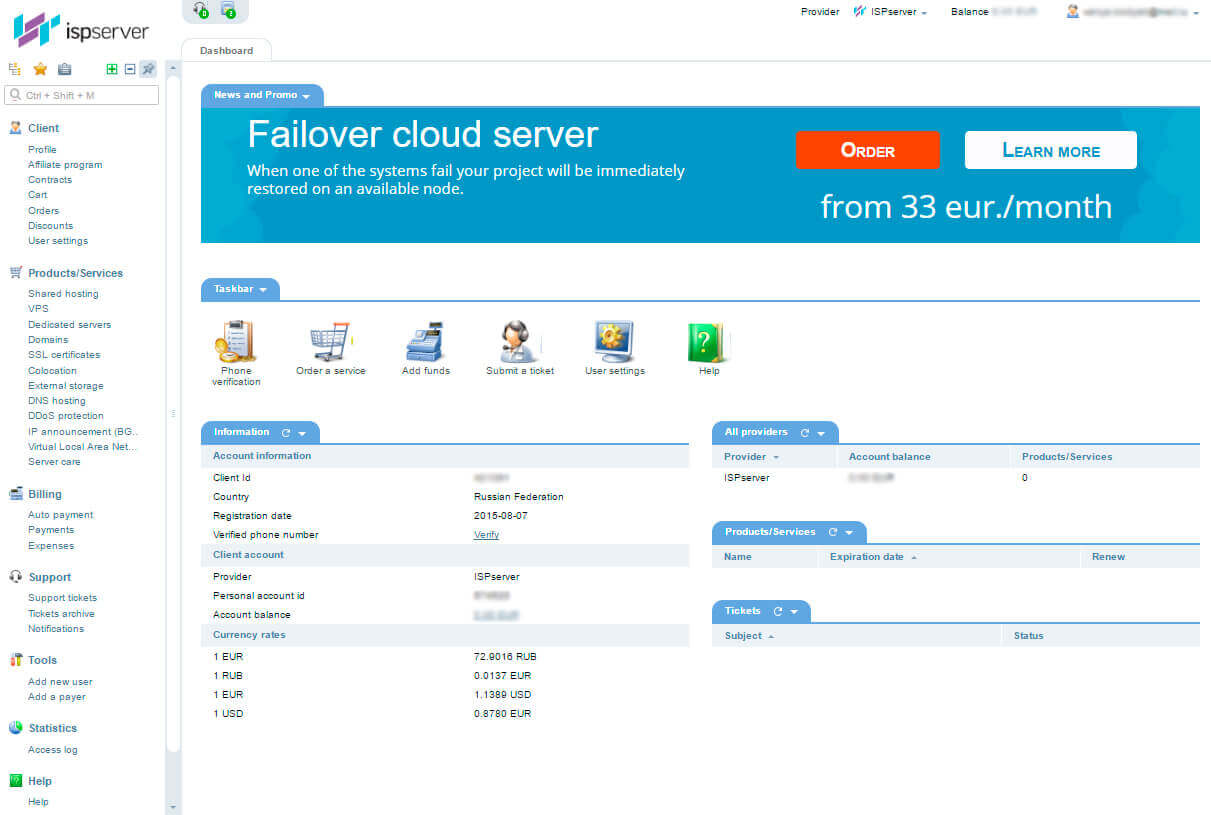This screenshot has height=815, width=1211.
Task: Expand all menu sections with plus icon
Action: coord(112,69)
